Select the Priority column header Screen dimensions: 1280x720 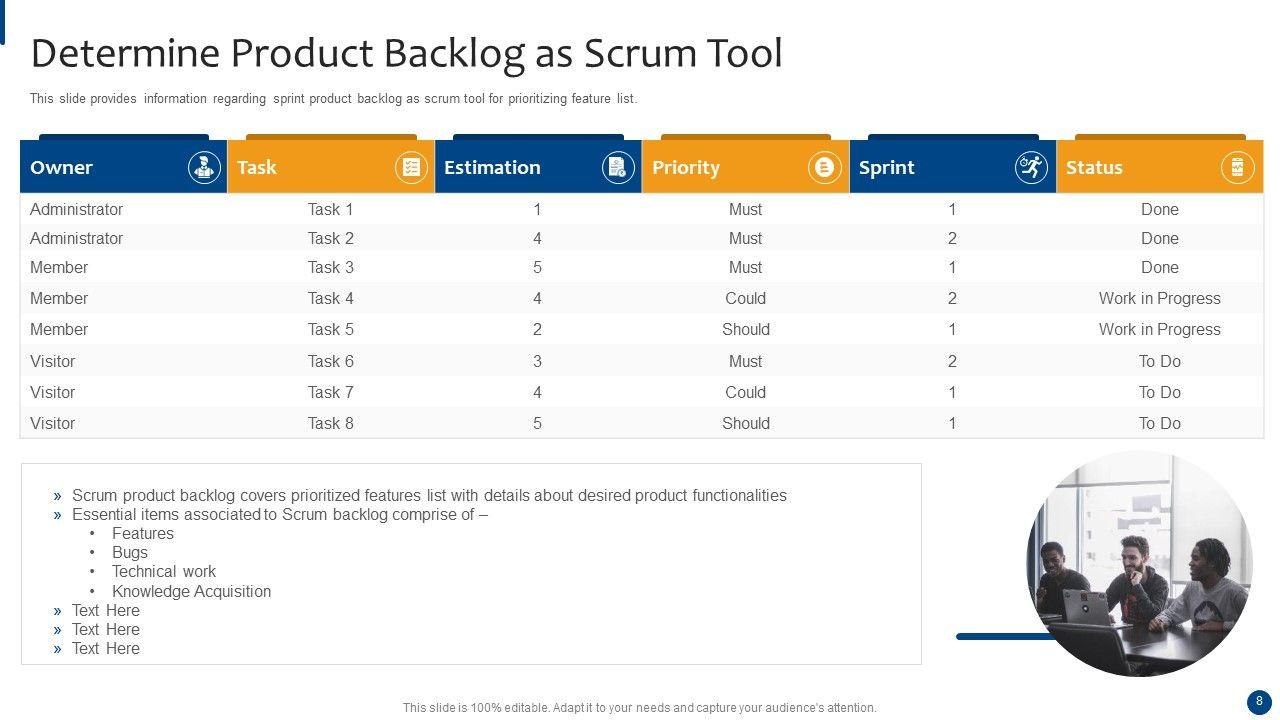click(x=686, y=167)
